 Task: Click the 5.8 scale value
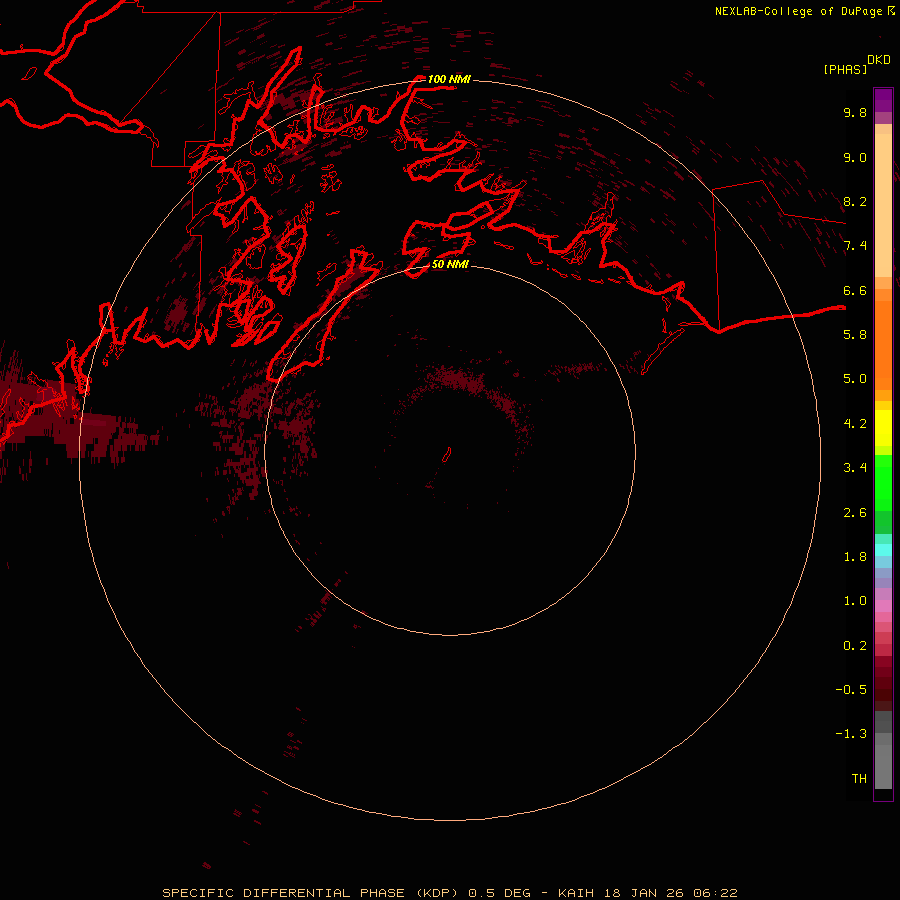pyautogui.click(x=855, y=334)
